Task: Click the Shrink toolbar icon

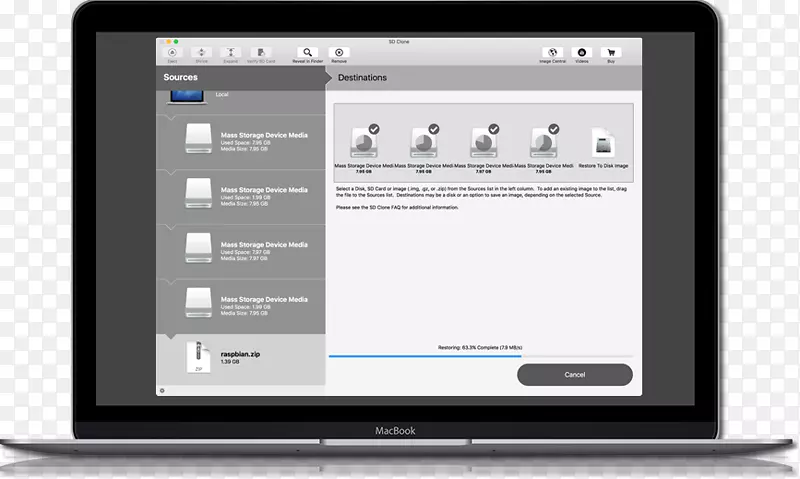Action: (x=201, y=52)
